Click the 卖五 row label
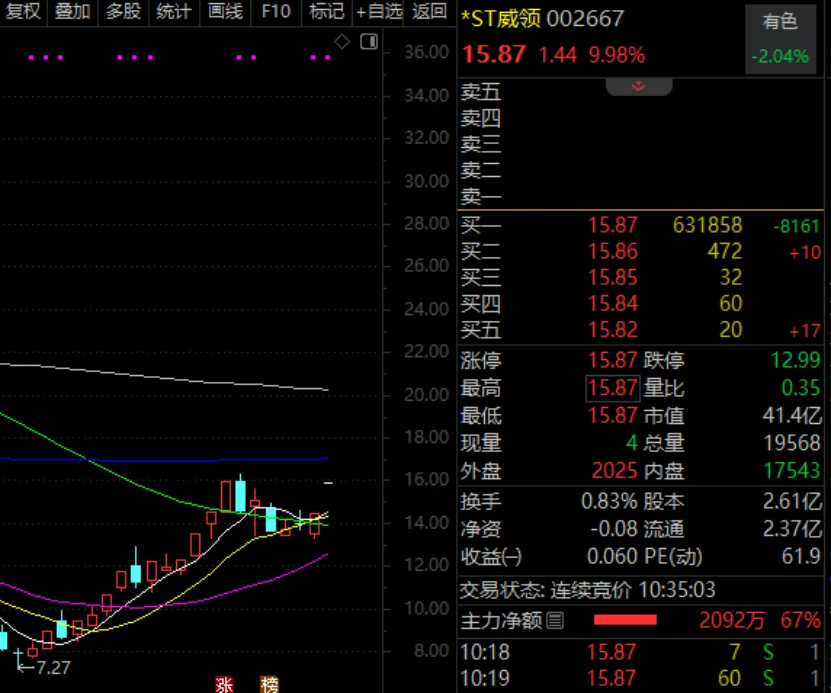The width and height of the screenshot is (831, 693). click(x=481, y=92)
